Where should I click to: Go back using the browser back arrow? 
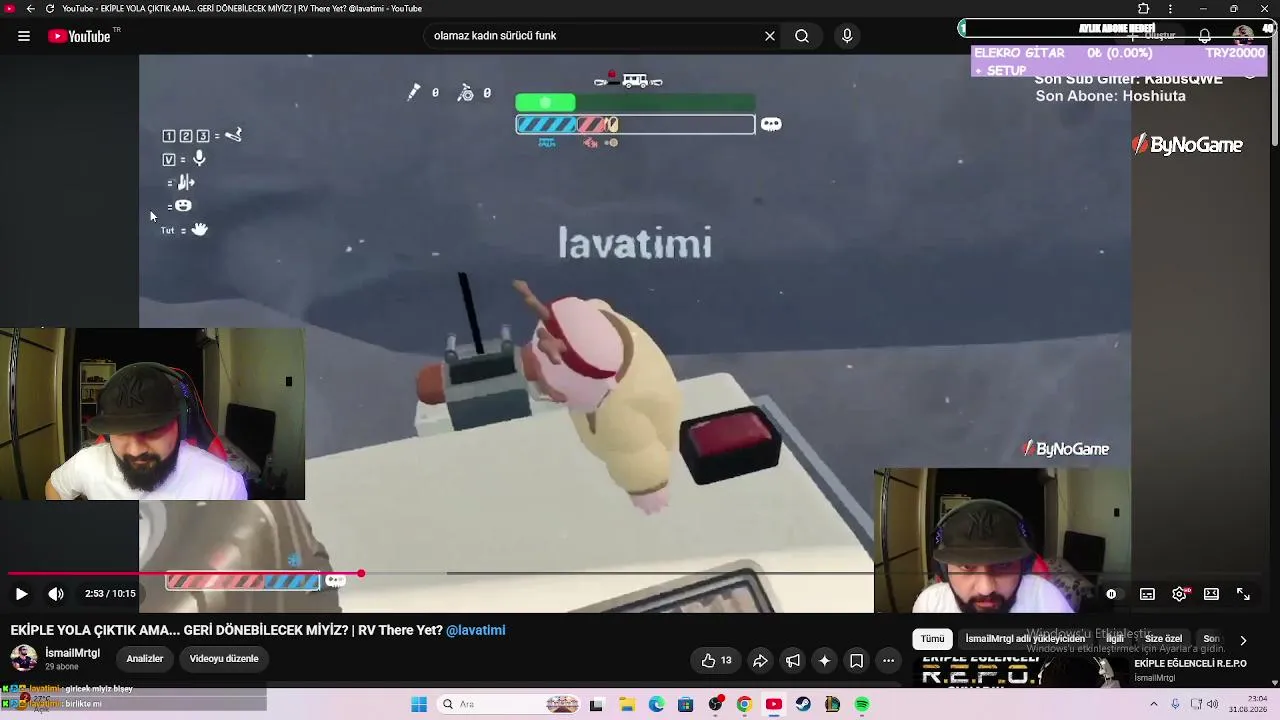(x=30, y=9)
